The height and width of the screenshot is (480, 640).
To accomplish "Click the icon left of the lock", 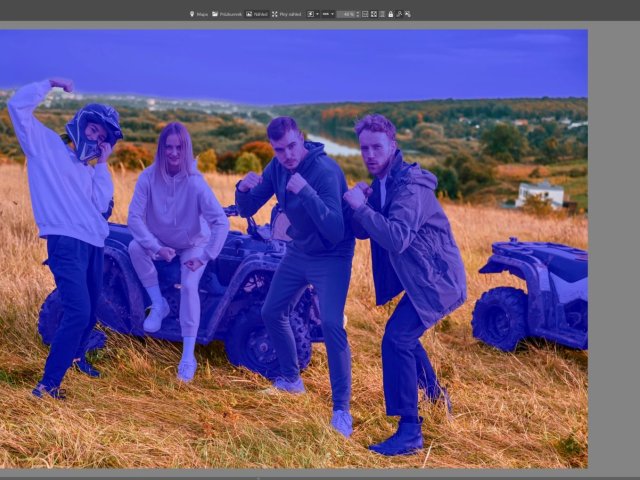I will [x=382, y=14].
